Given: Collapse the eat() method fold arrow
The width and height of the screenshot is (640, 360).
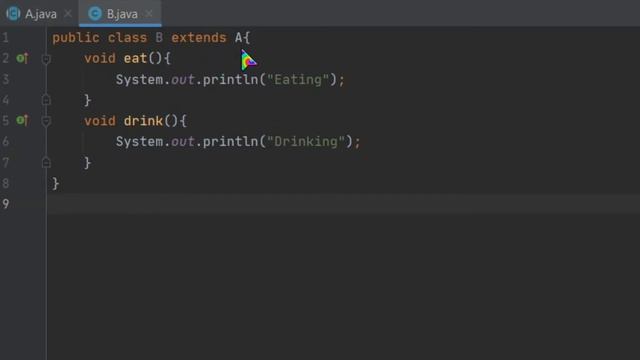Looking at the screenshot, I should tap(46, 59).
